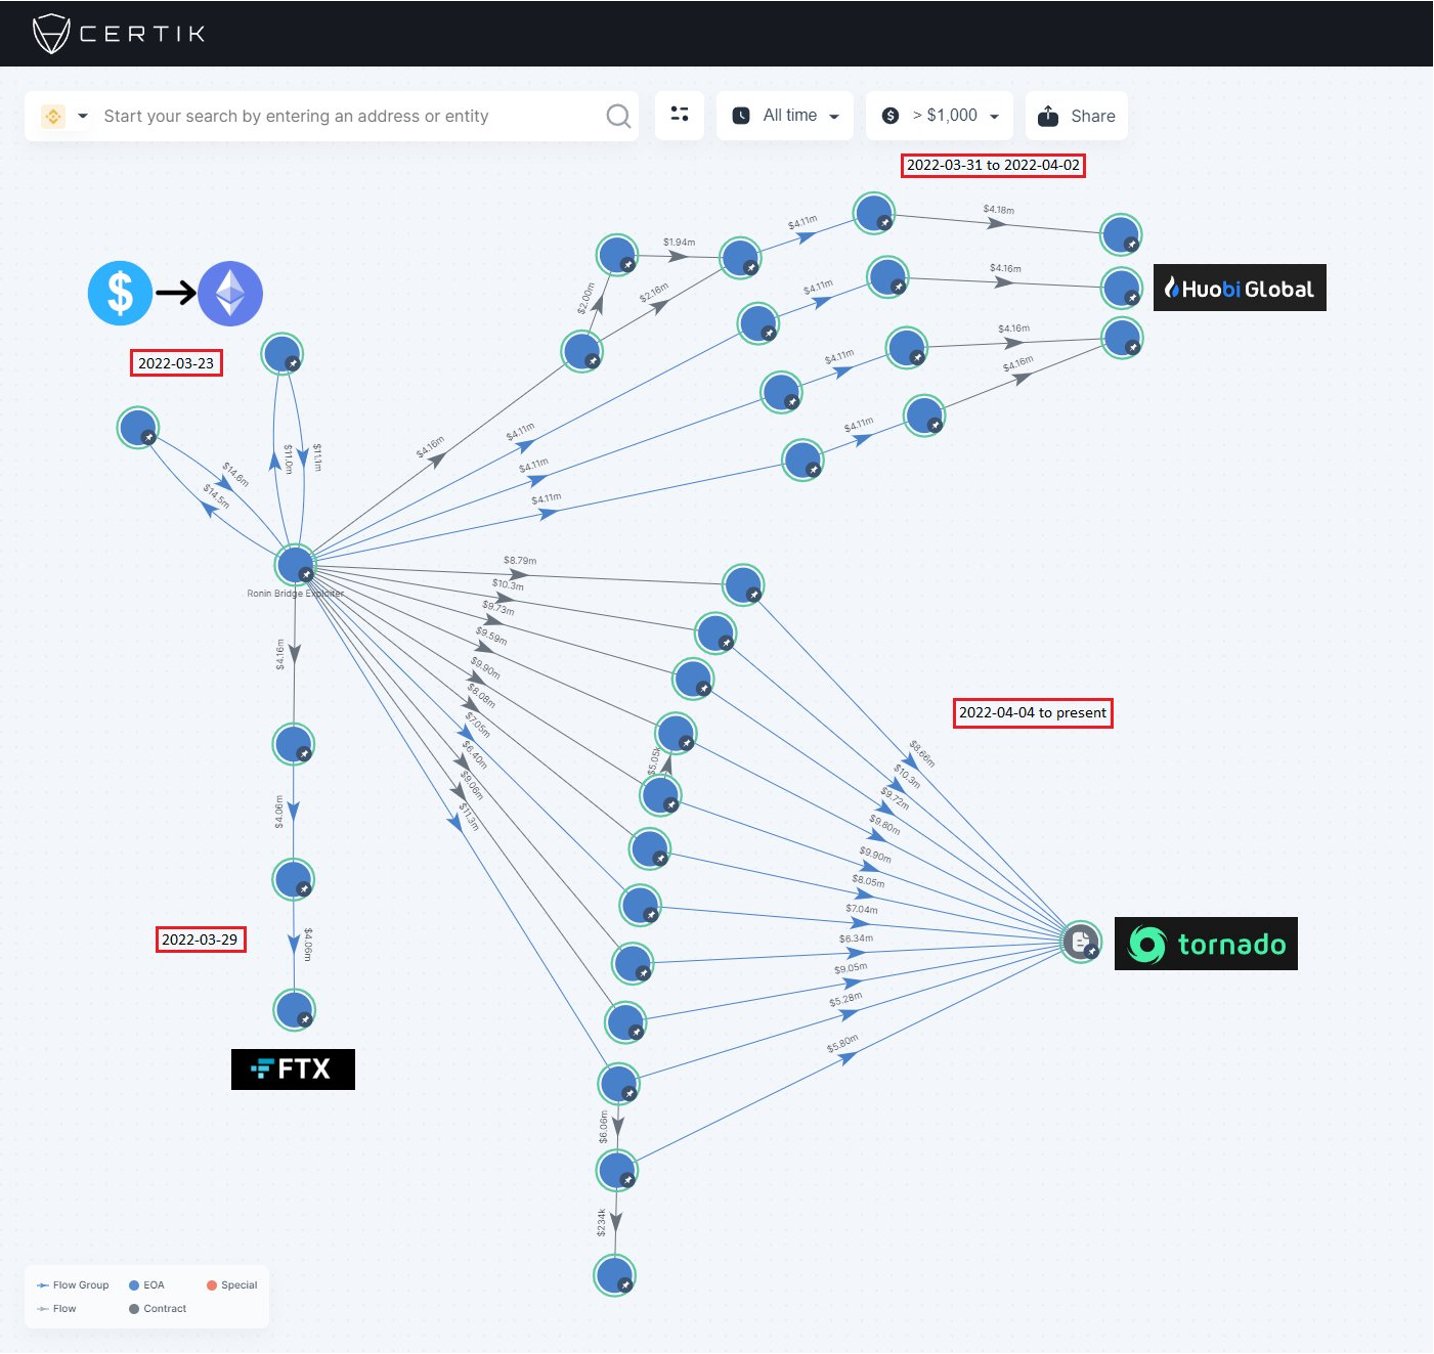The height and width of the screenshot is (1354, 1434).
Task: Select the Ronin Bridge Exploiter node
Action: point(295,565)
